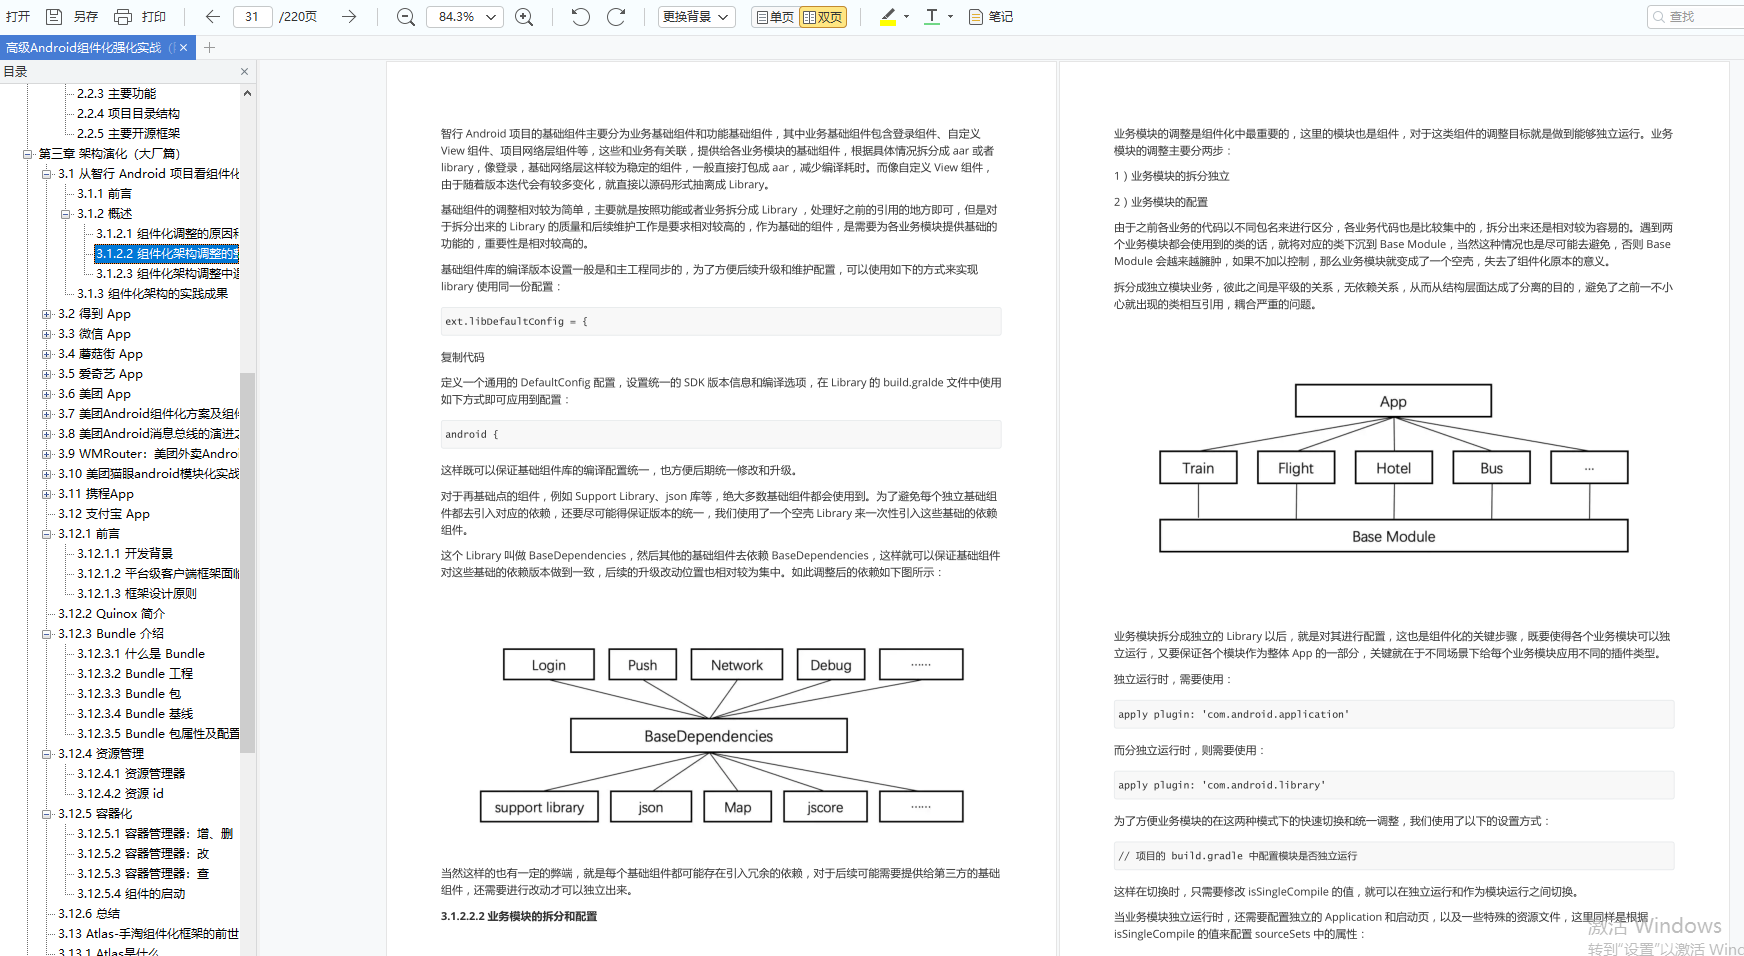Image resolution: width=1744 pixels, height=956 pixels.
Task: Click the outline panel vertical scrollbar thumb
Action: [247, 562]
